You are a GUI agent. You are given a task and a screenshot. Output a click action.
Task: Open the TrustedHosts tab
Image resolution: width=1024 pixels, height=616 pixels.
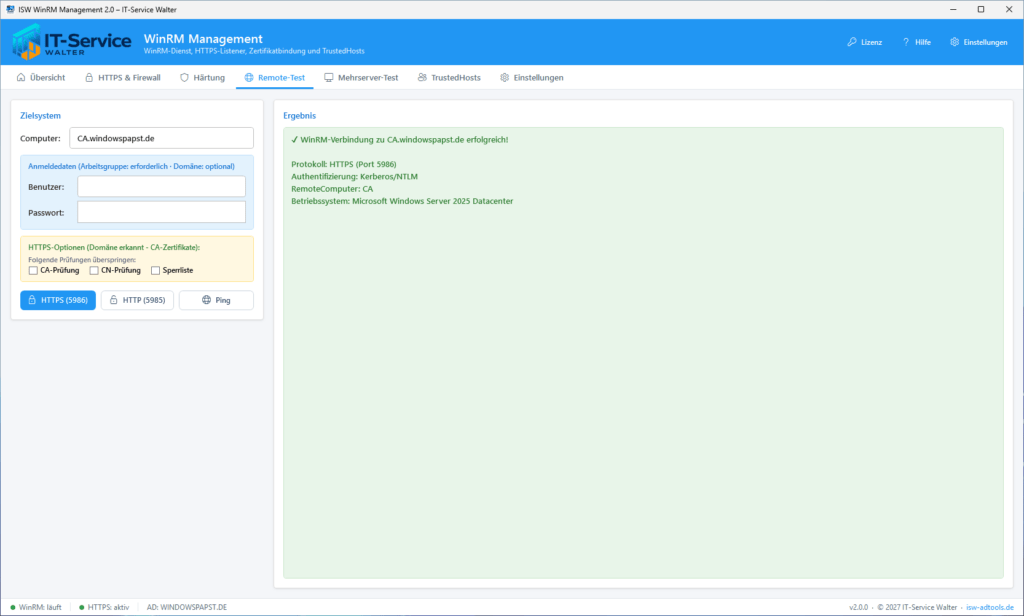point(449,77)
